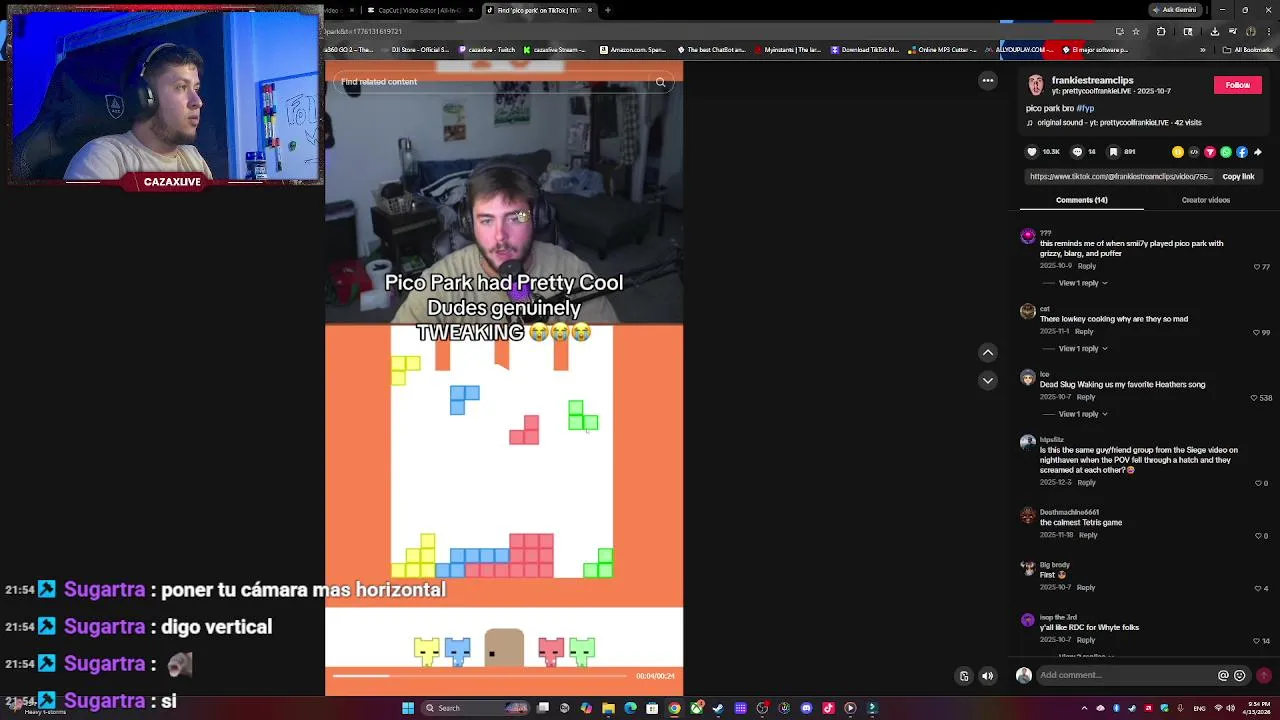Open the embed code icon
This screenshot has height=720, width=1280.
(1194, 152)
